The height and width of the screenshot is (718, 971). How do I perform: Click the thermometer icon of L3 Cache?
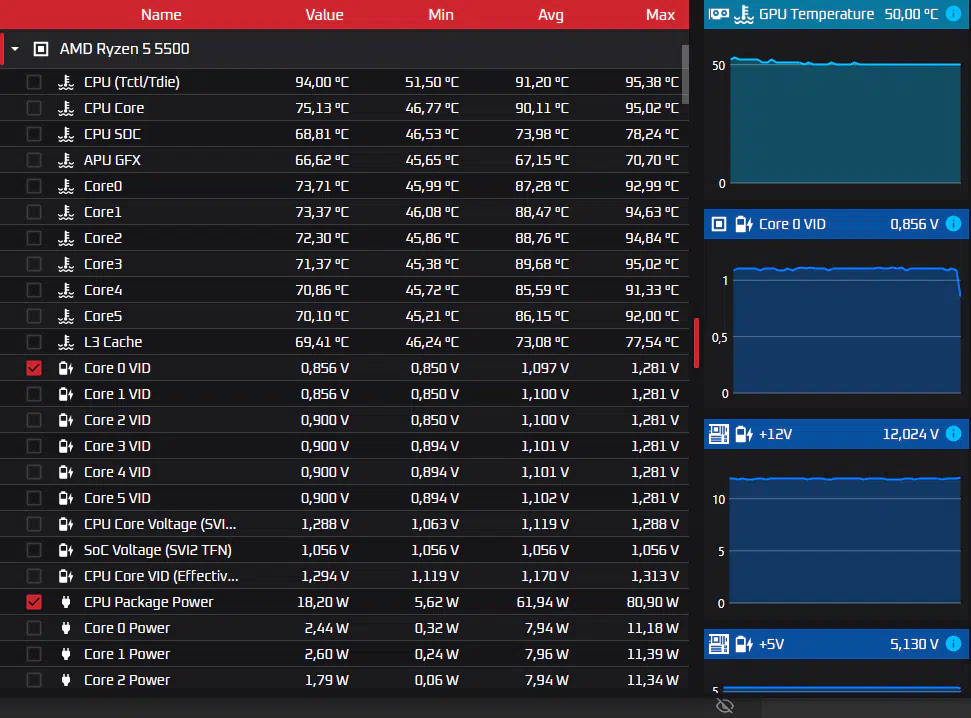tap(66, 342)
